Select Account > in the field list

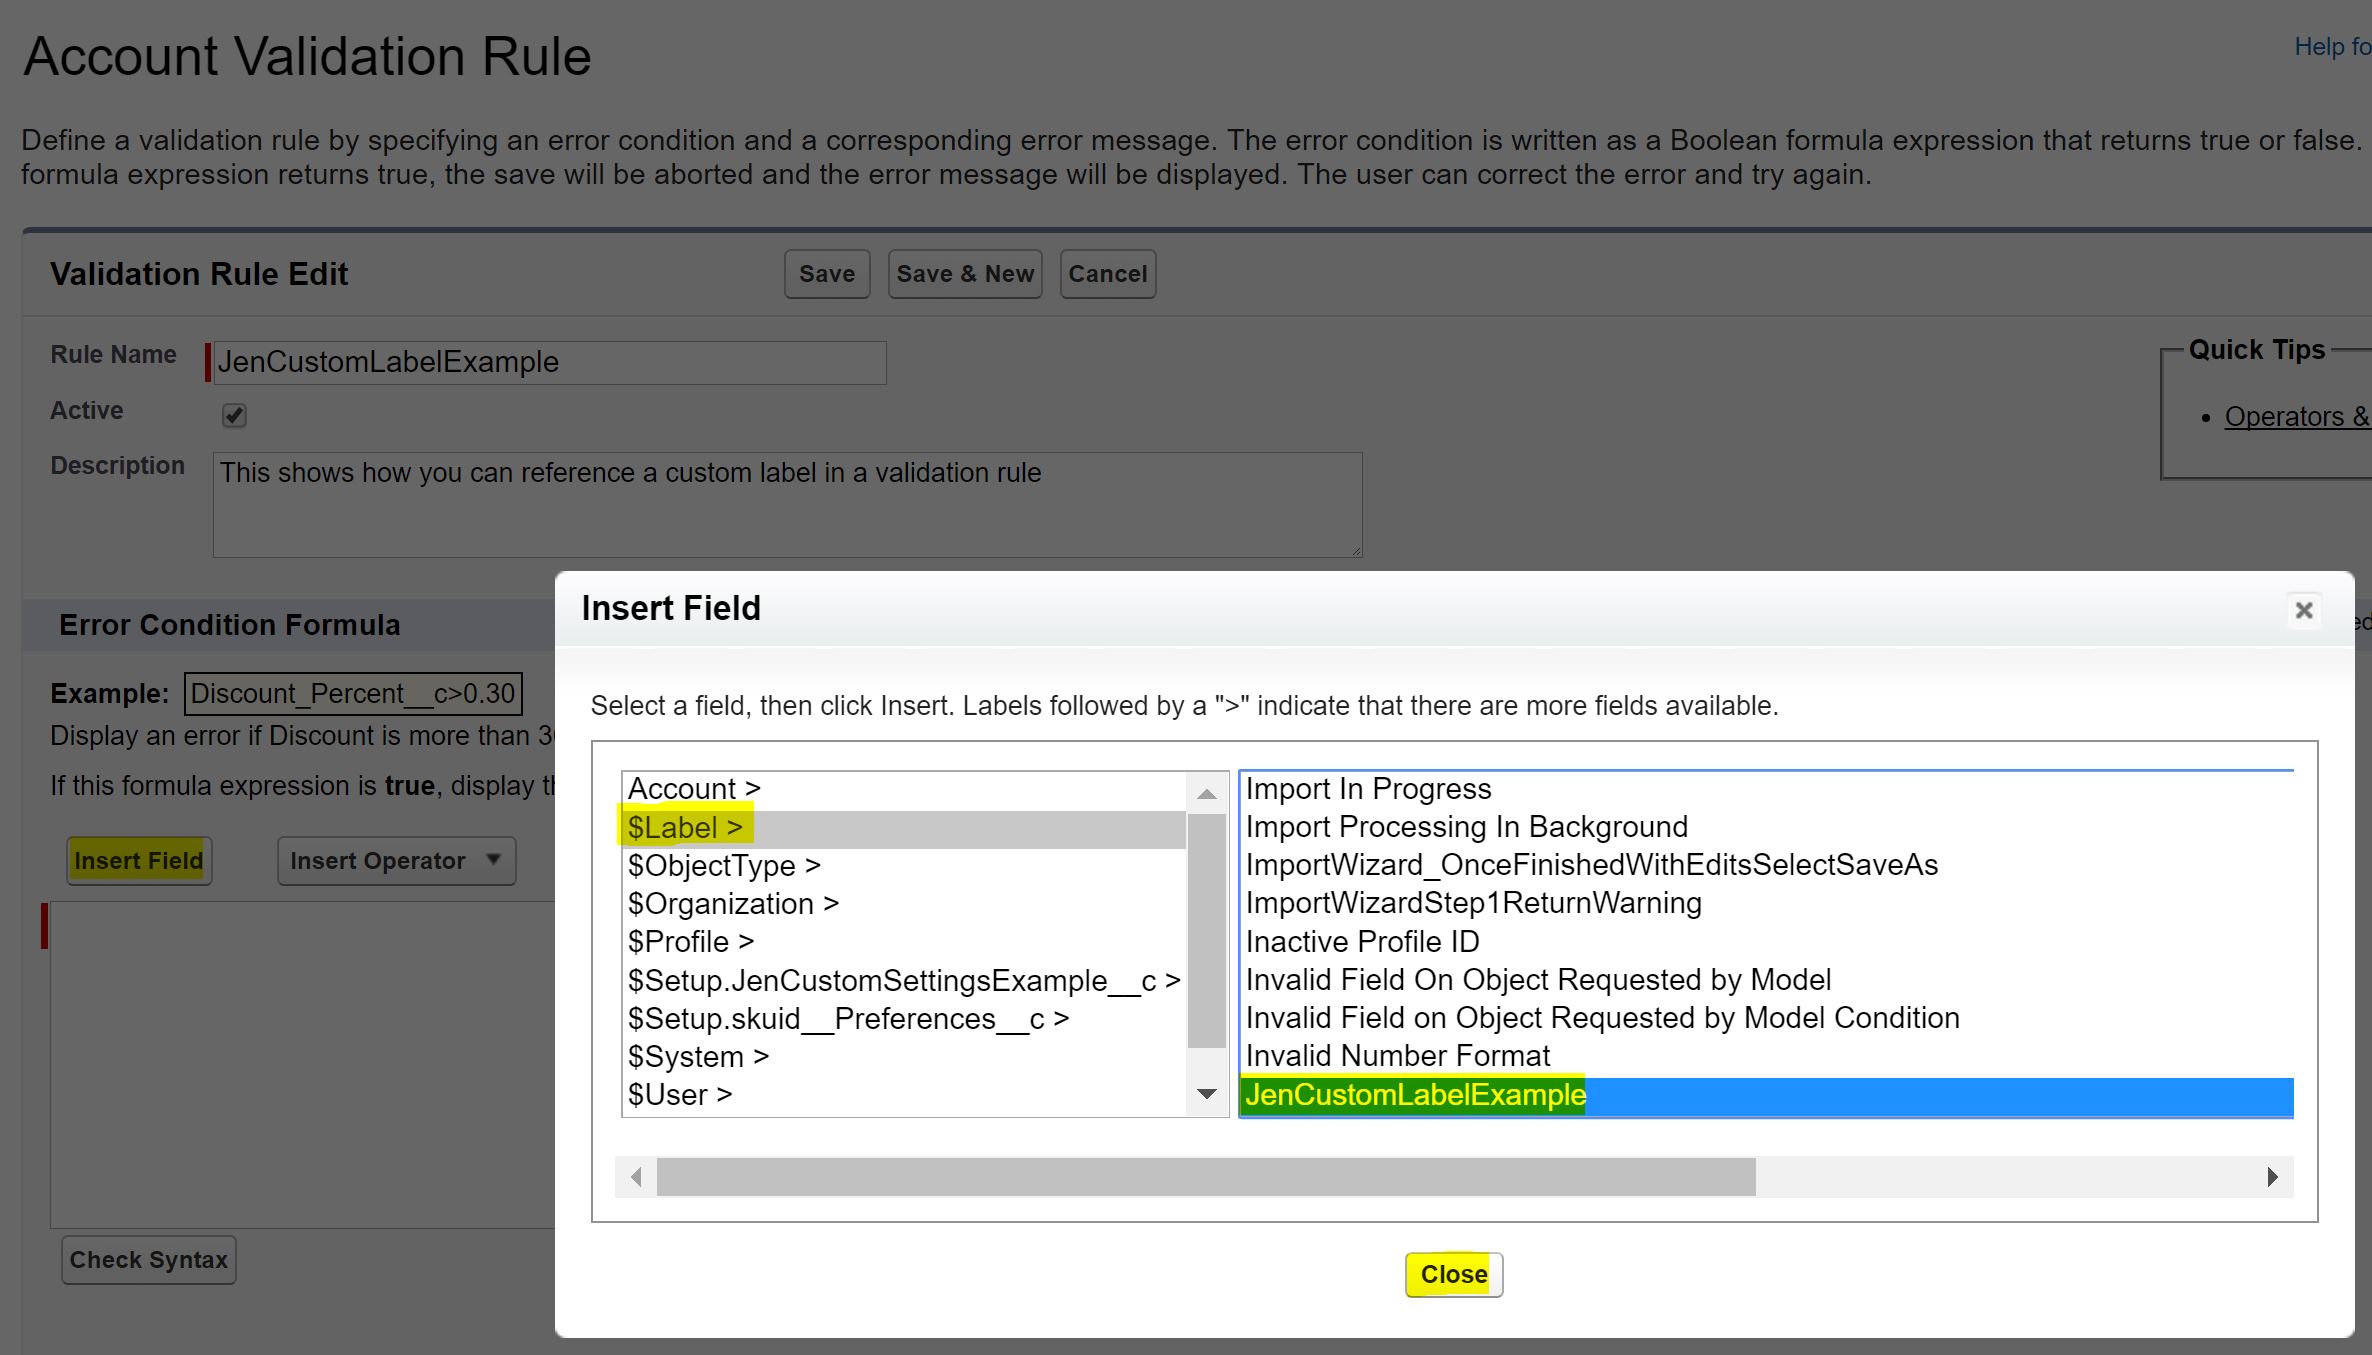click(904, 789)
